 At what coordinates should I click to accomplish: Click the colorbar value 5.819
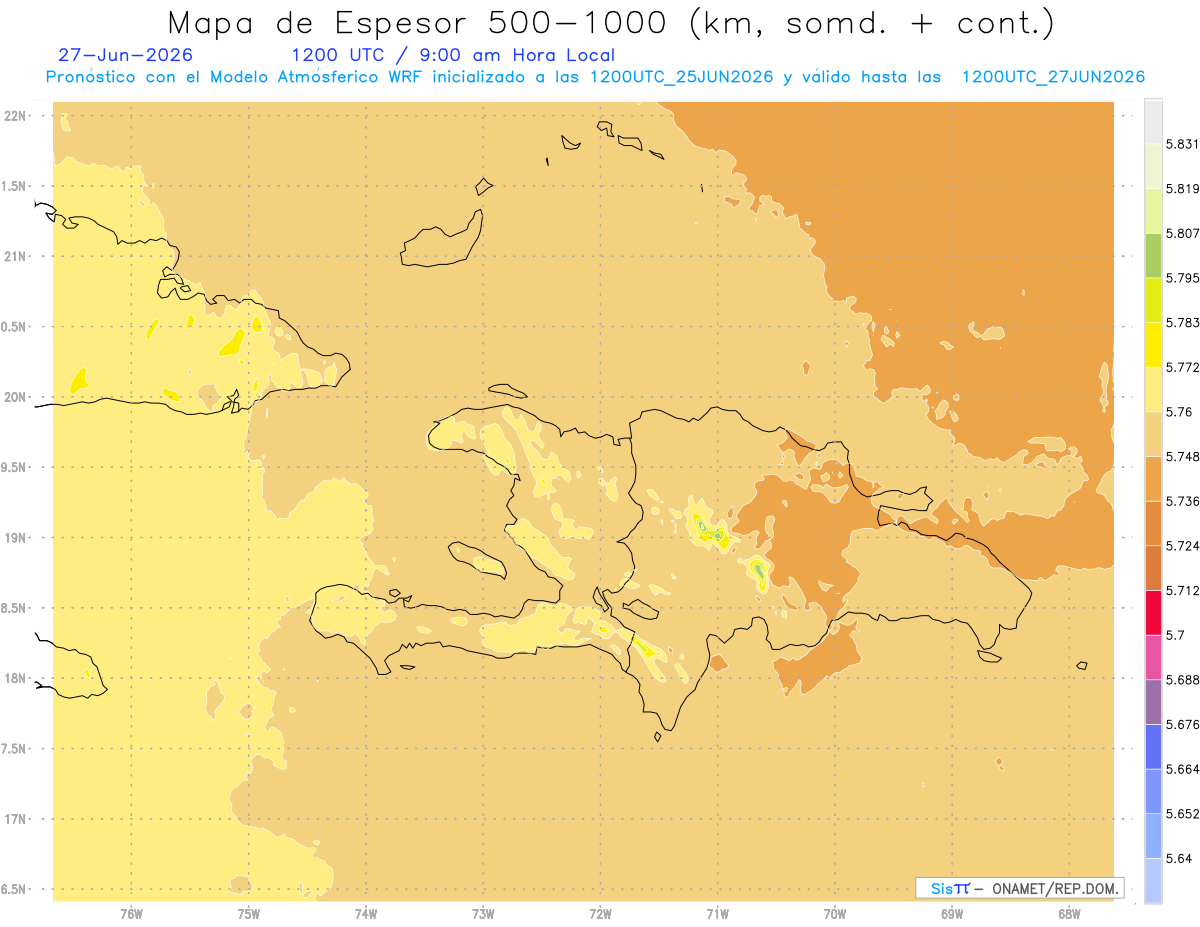pyautogui.click(x=1182, y=188)
